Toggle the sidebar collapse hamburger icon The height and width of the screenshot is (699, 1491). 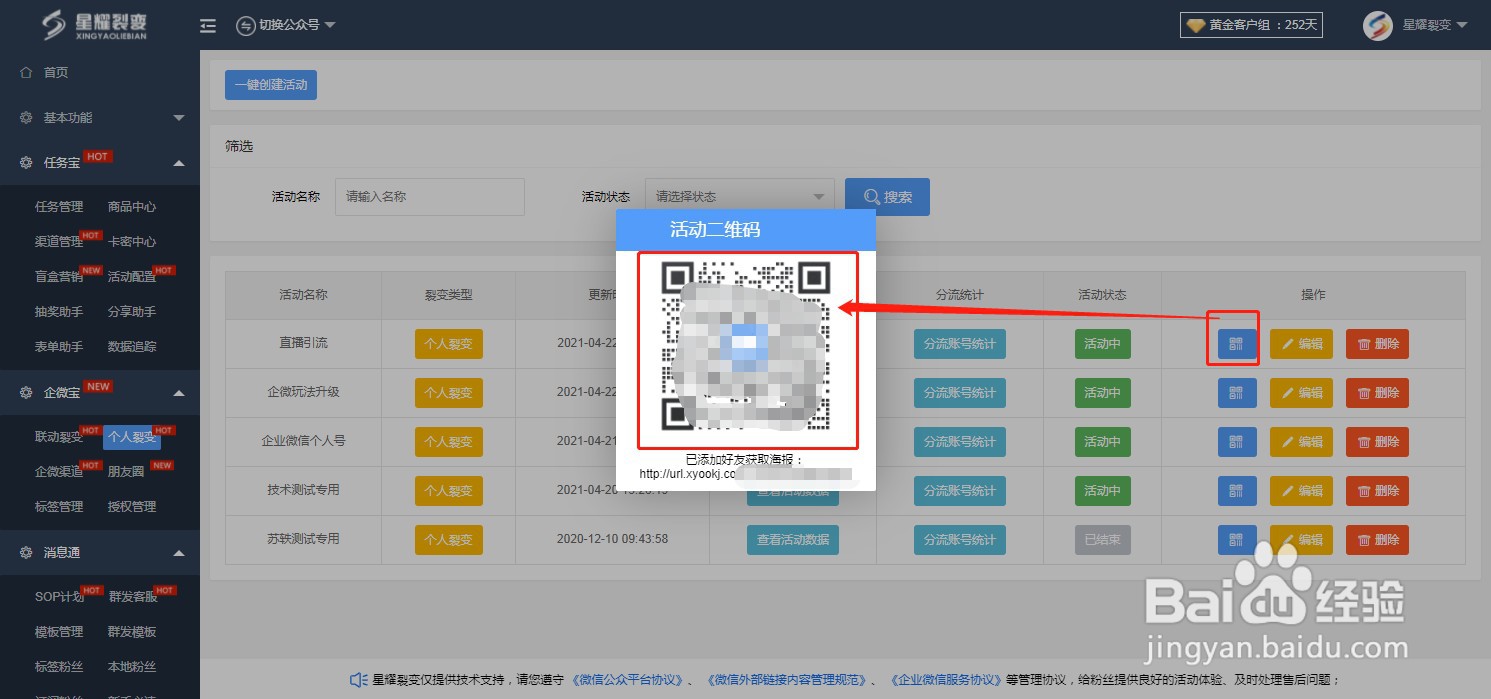pyautogui.click(x=208, y=25)
